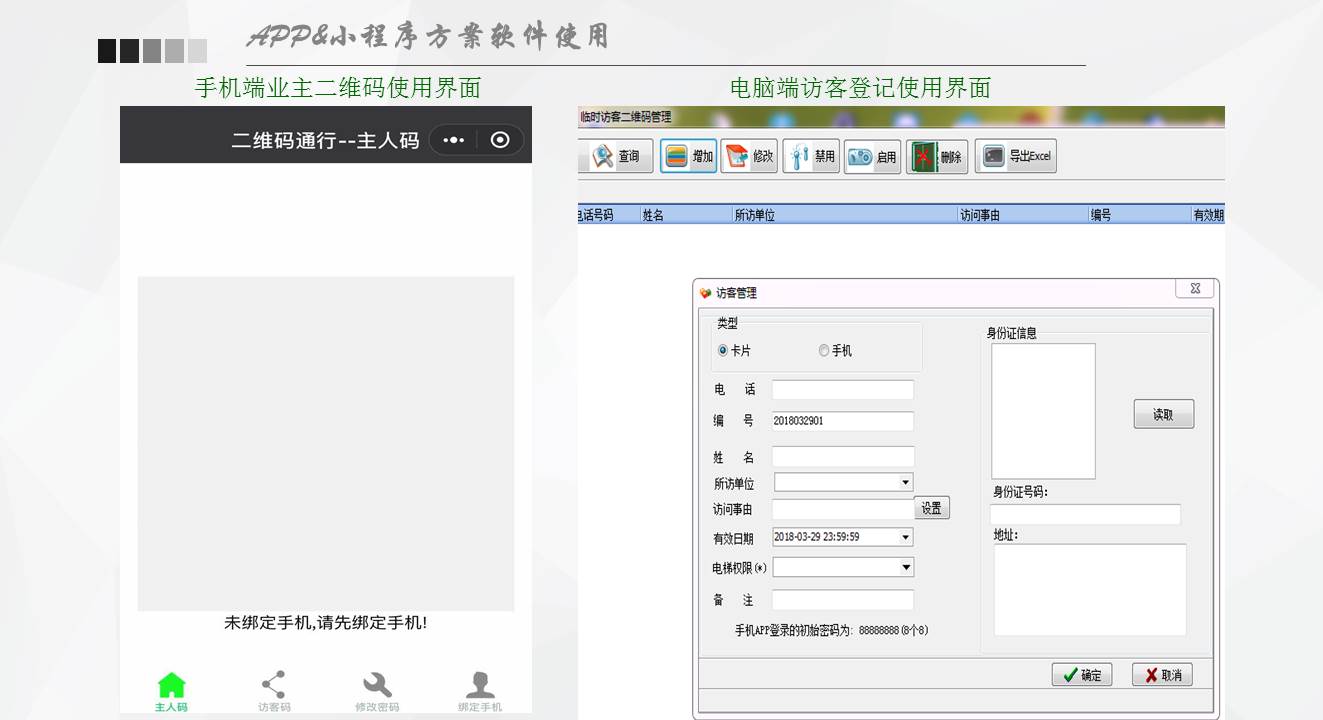Select the 卡片 radio button

point(724,351)
